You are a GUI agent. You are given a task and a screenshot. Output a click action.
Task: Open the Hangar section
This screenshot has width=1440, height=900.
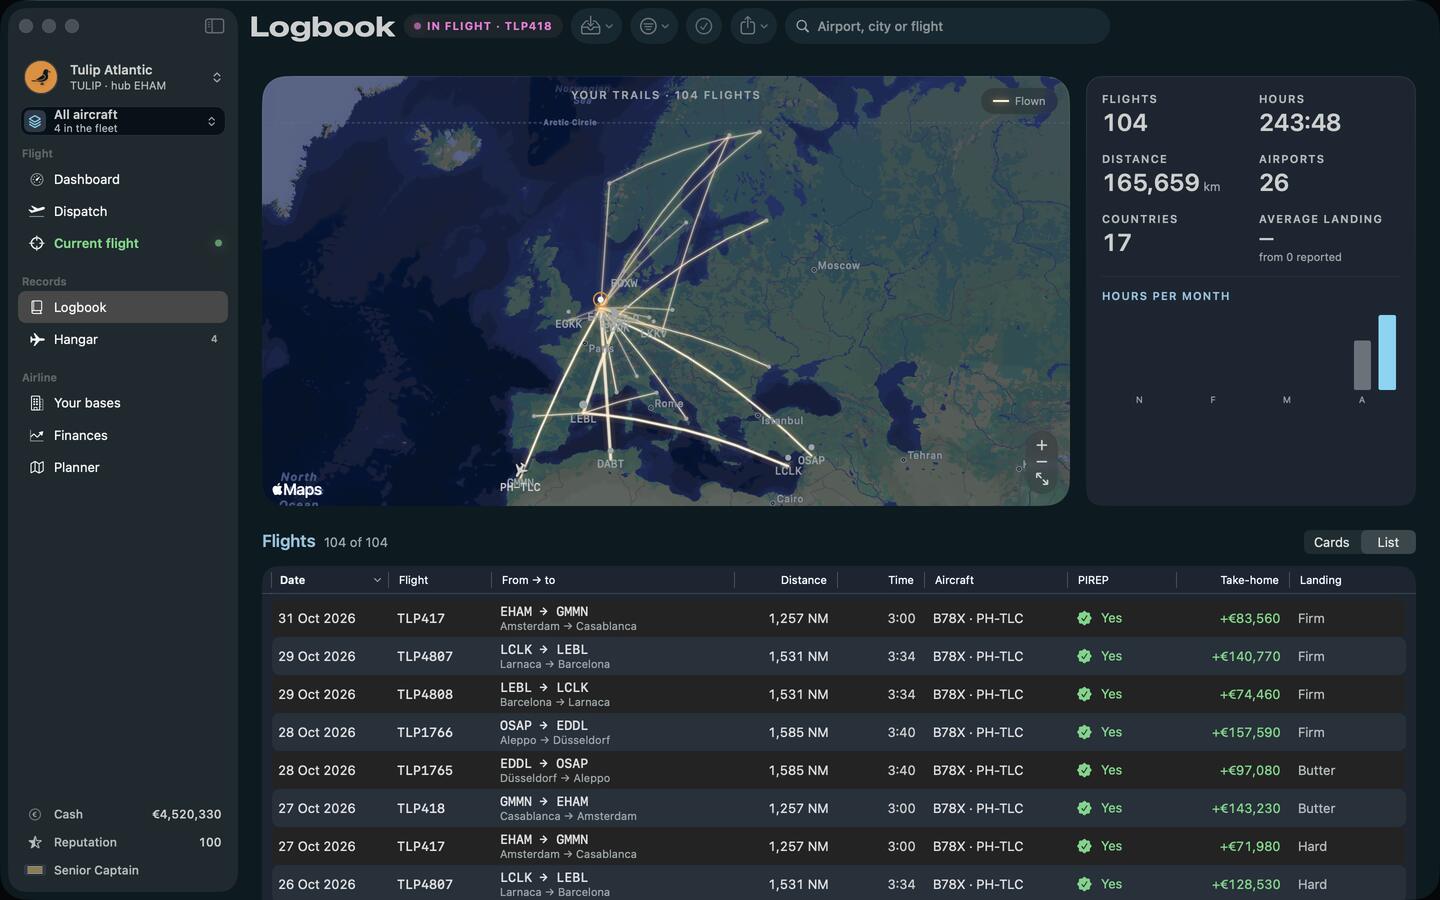(x=123, y=340)
